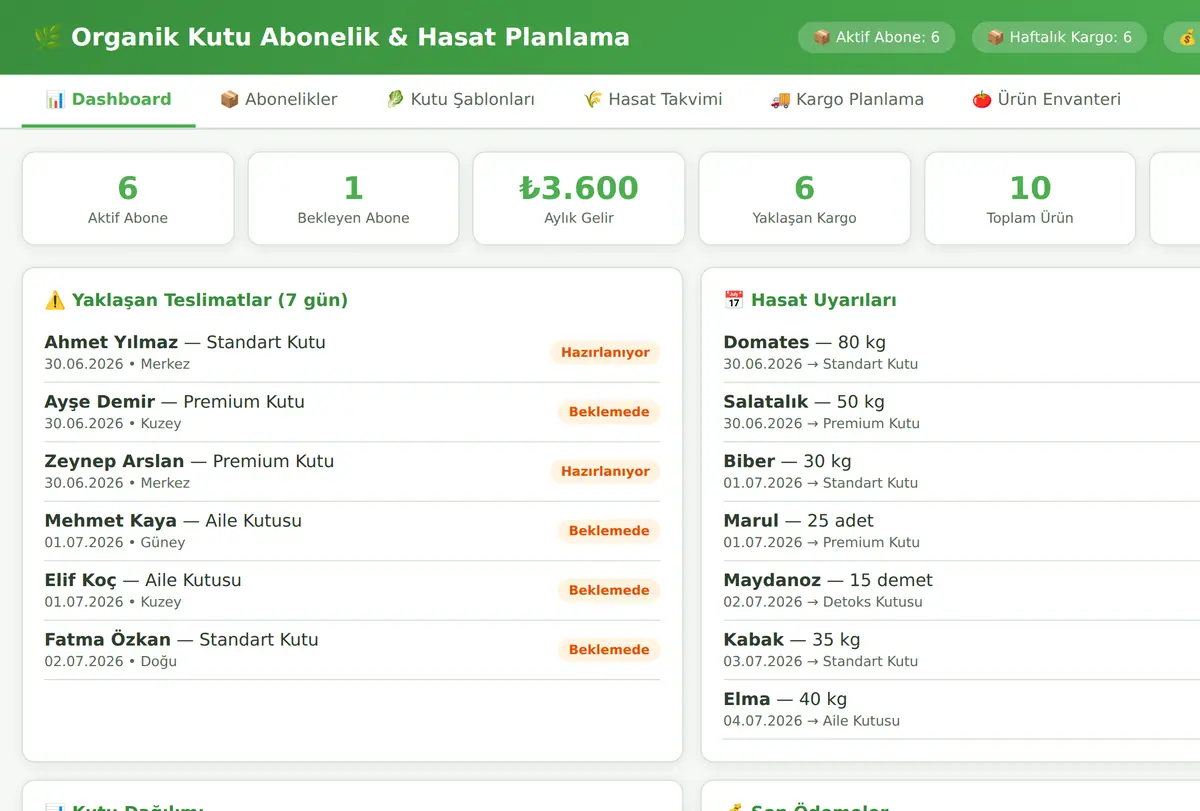
Task: Select the Toplam Ürün stat card
Action: [x=1030, y=198]
